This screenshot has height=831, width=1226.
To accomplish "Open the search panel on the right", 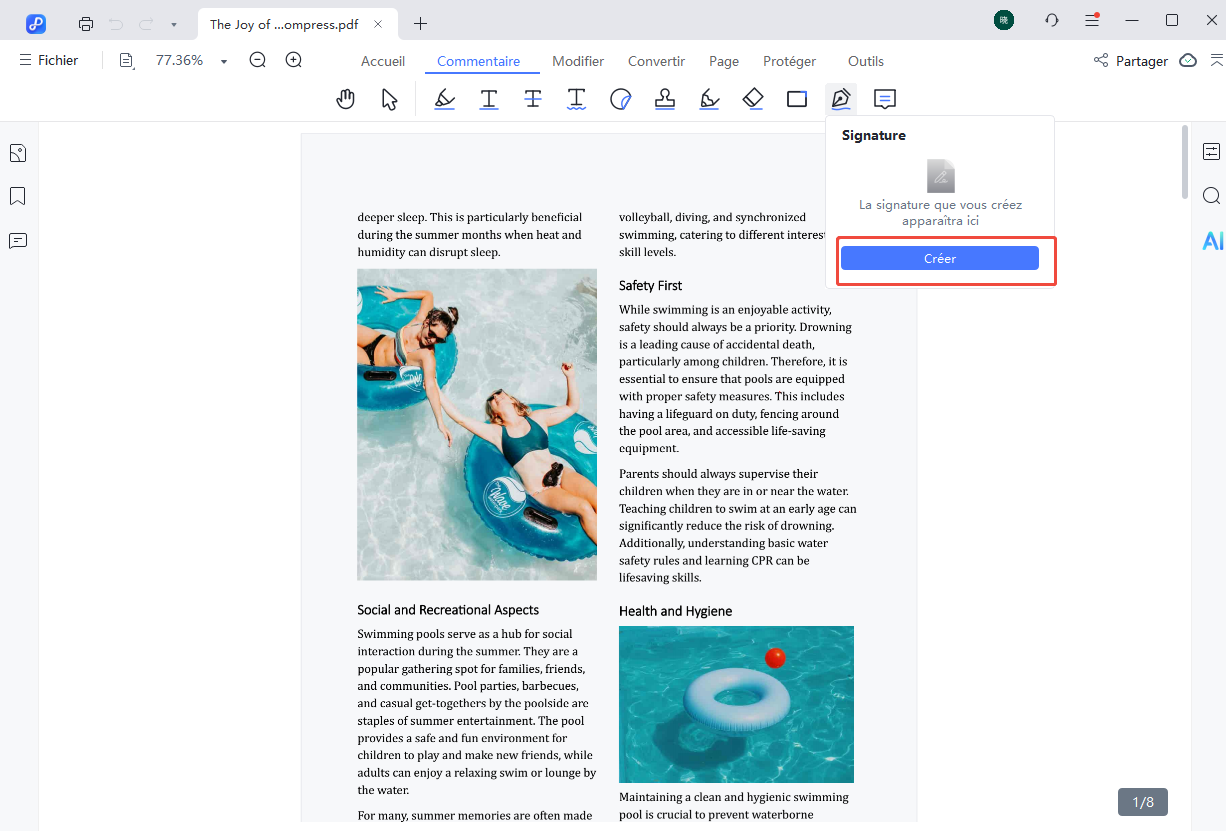I will [1211, 196].
